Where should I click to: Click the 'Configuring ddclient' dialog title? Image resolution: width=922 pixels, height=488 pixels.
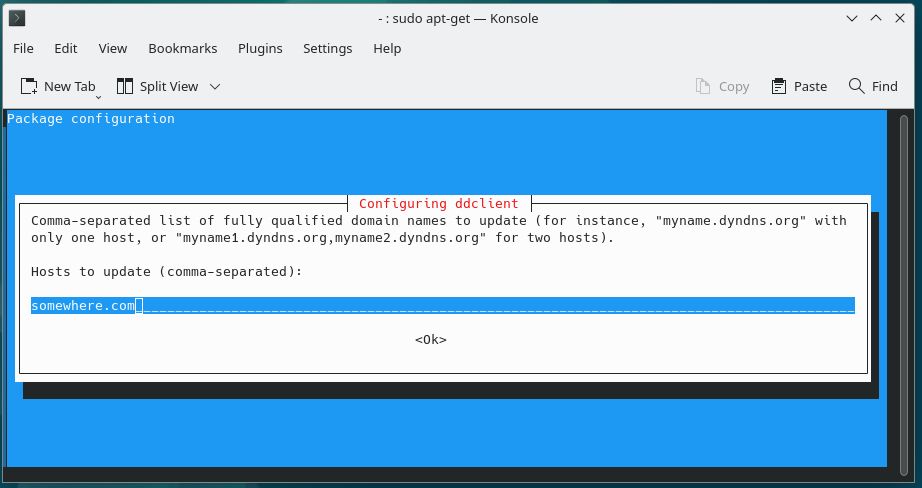(439, 203)
